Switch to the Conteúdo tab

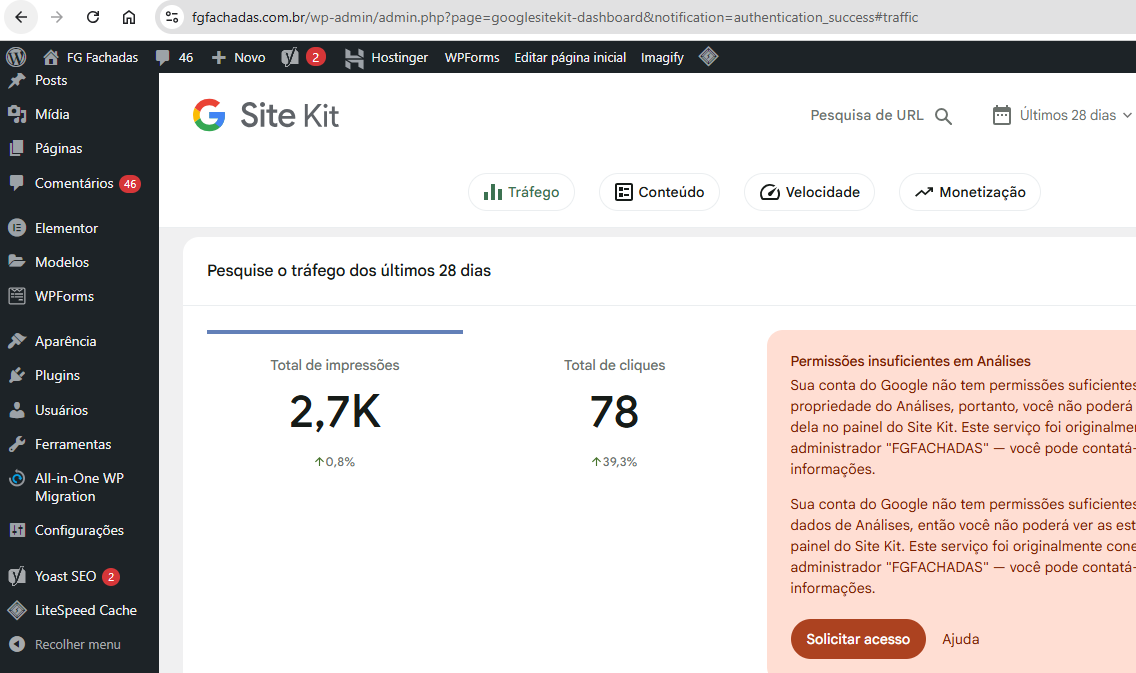click(659, 192)
